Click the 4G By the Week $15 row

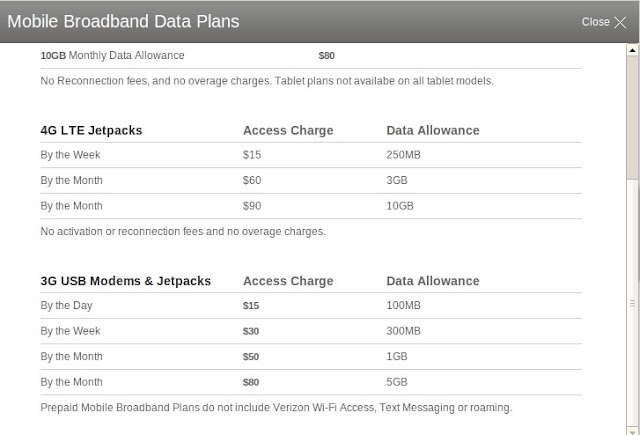coord(311,155)
